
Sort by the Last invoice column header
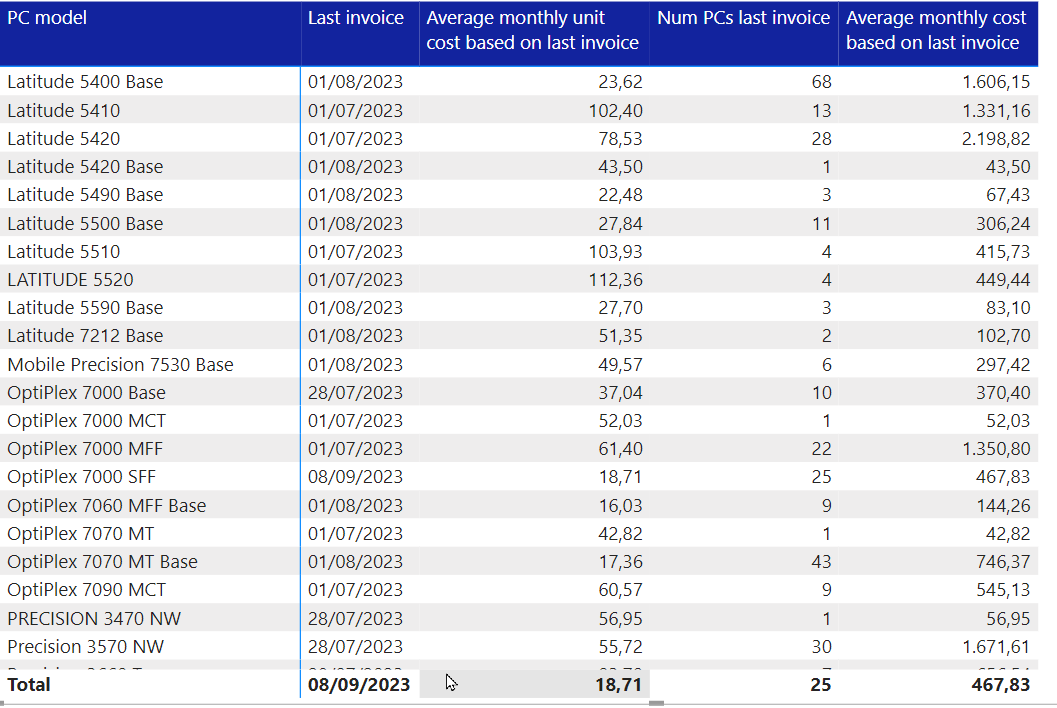pyautogui.click(x=356, y=18)
